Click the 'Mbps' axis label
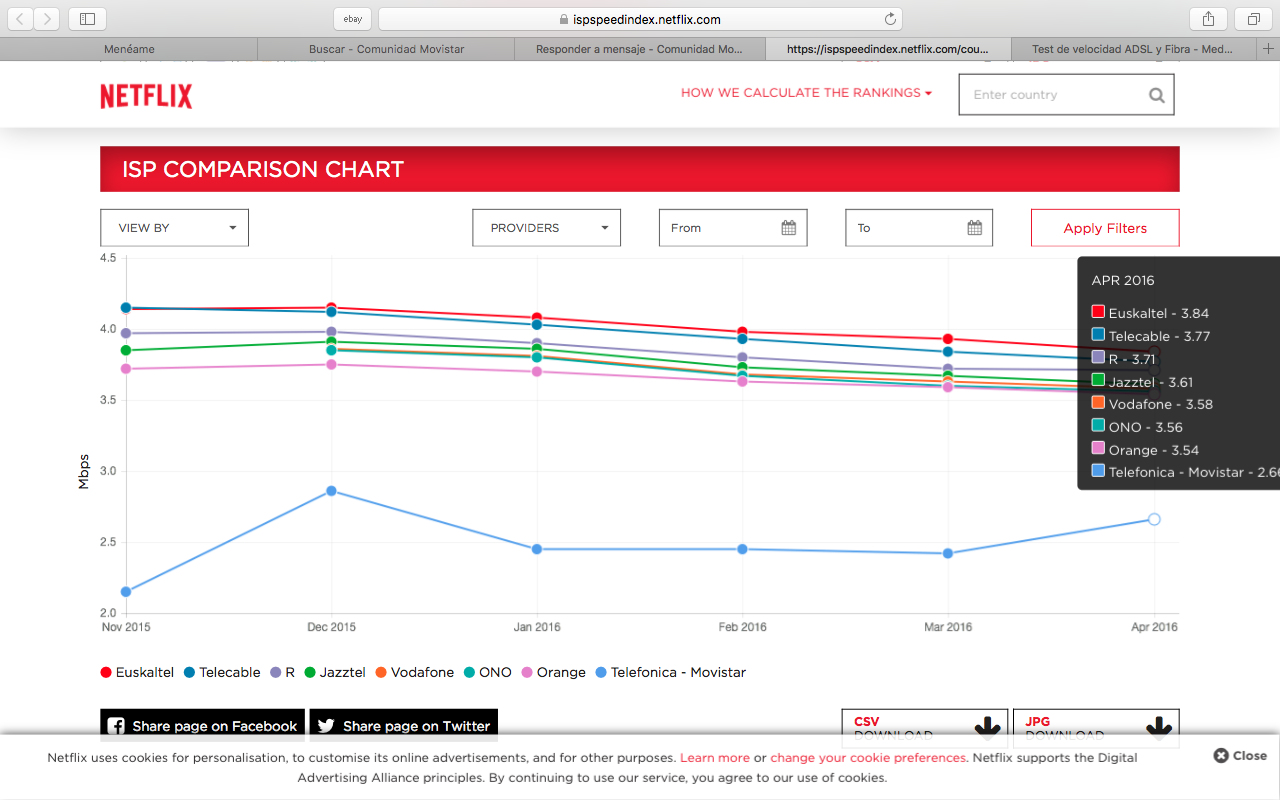 [x=84, y=471]
